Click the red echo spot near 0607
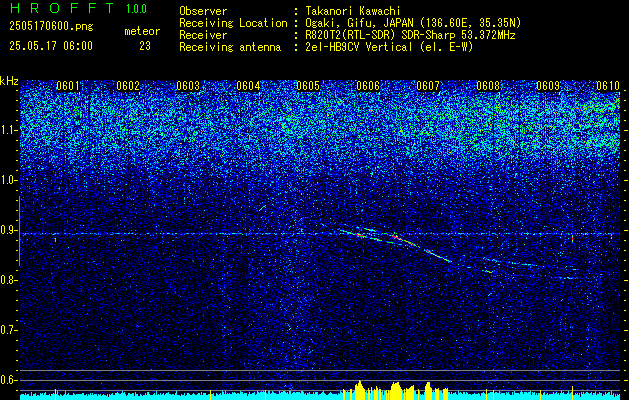Viewport: 629px width, 400px height. point(428,252)
